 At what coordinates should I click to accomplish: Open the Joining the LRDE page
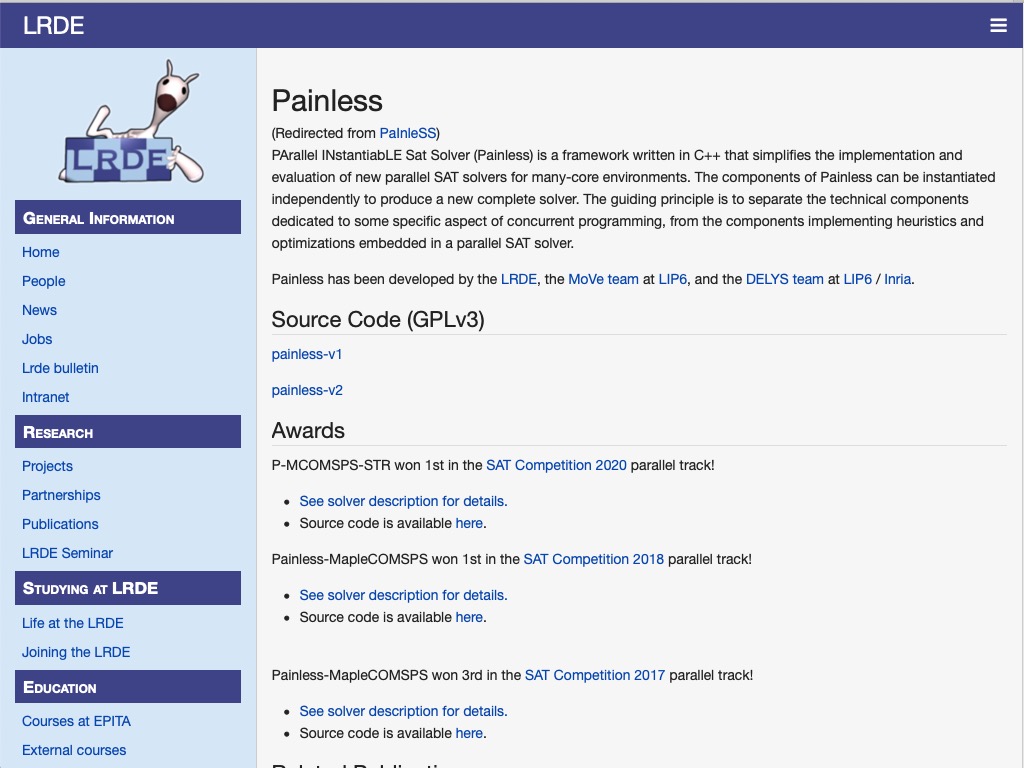[x=76, y=652]
